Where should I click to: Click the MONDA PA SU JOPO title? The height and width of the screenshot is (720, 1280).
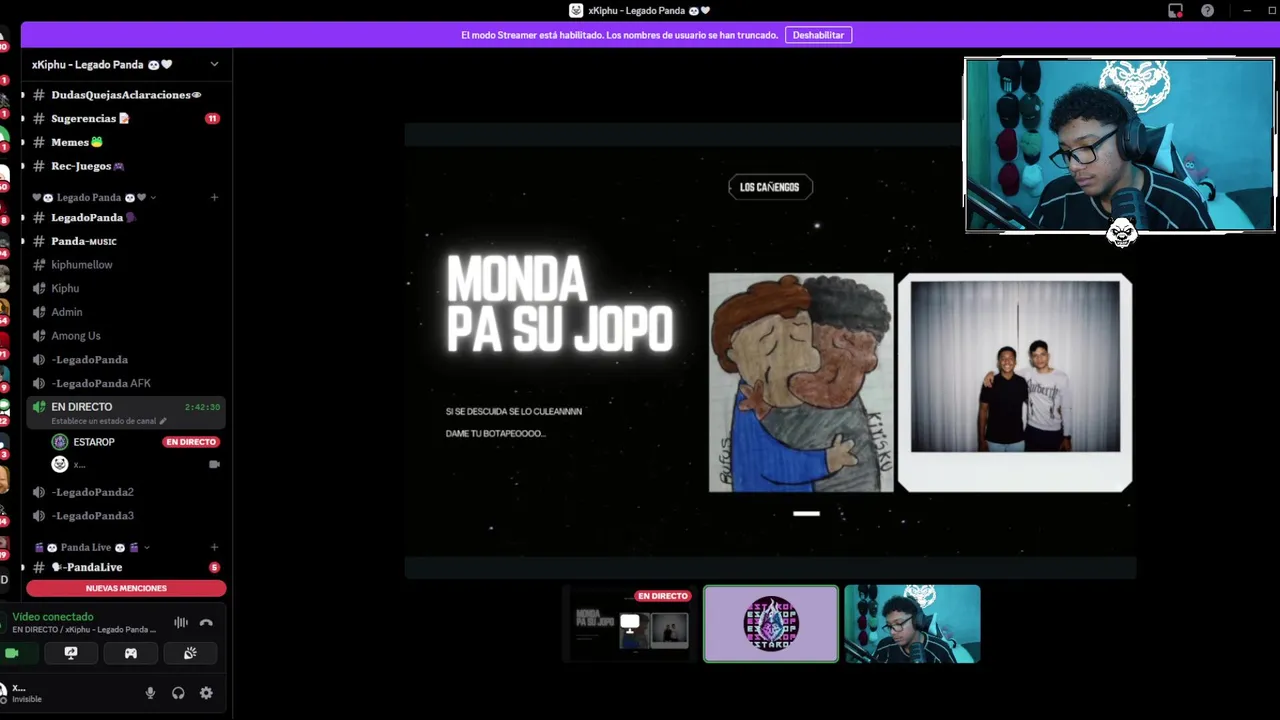point(560,304)
